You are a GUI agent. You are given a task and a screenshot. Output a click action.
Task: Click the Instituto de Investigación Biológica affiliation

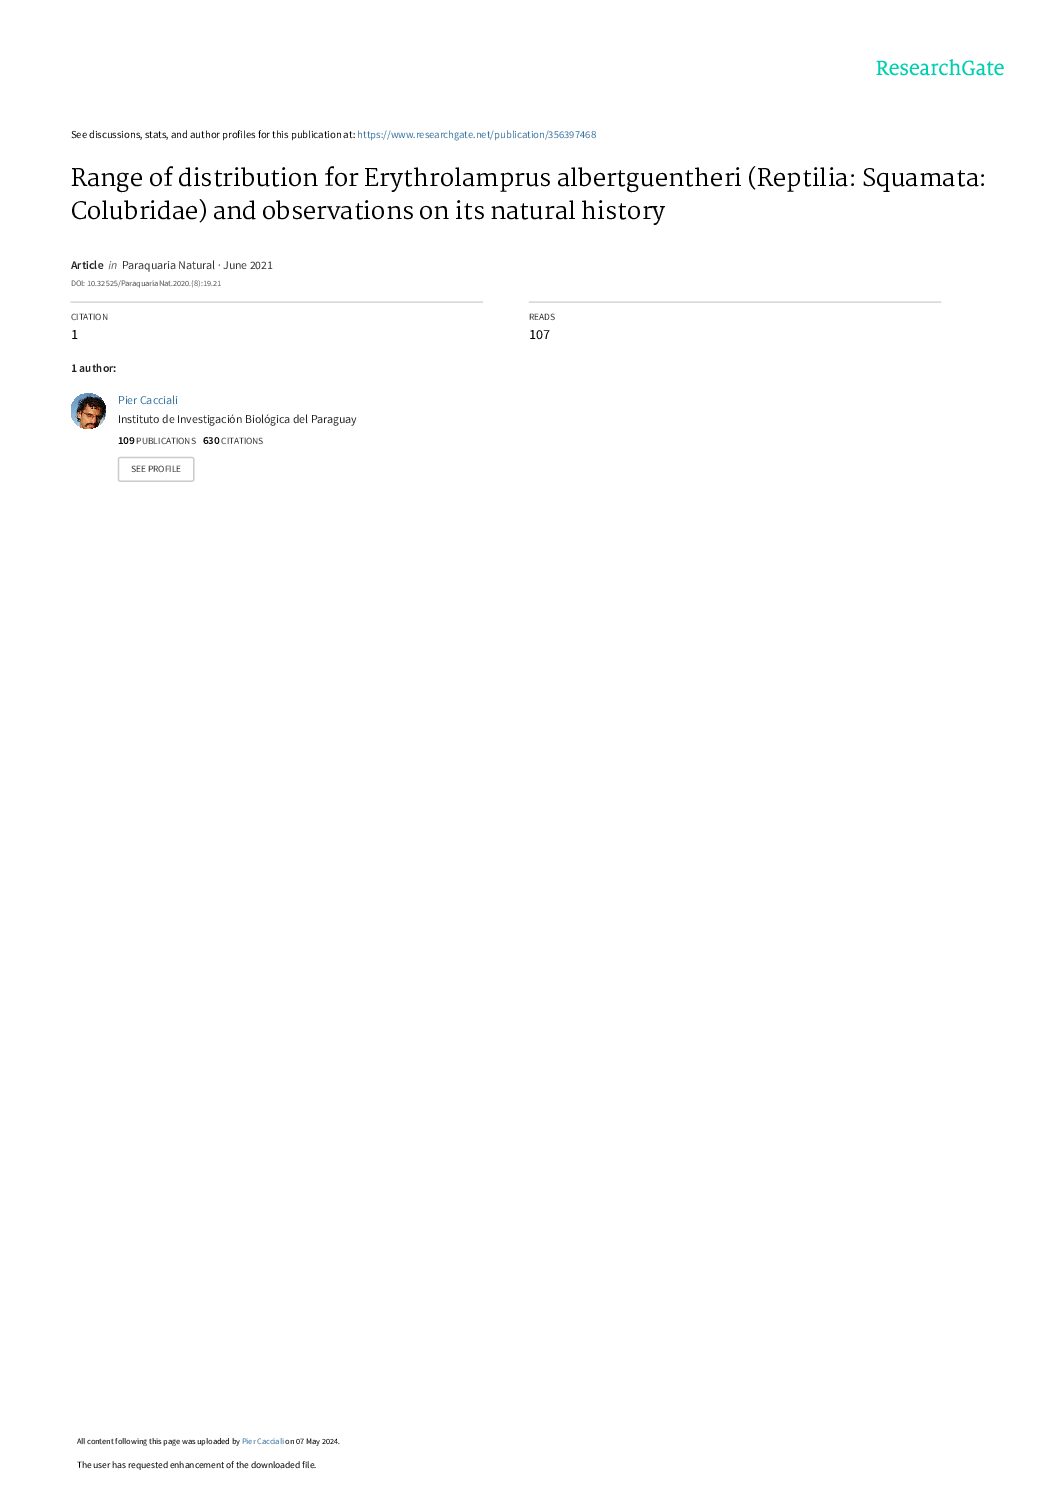pyautogui.click(x=237, y=420)
